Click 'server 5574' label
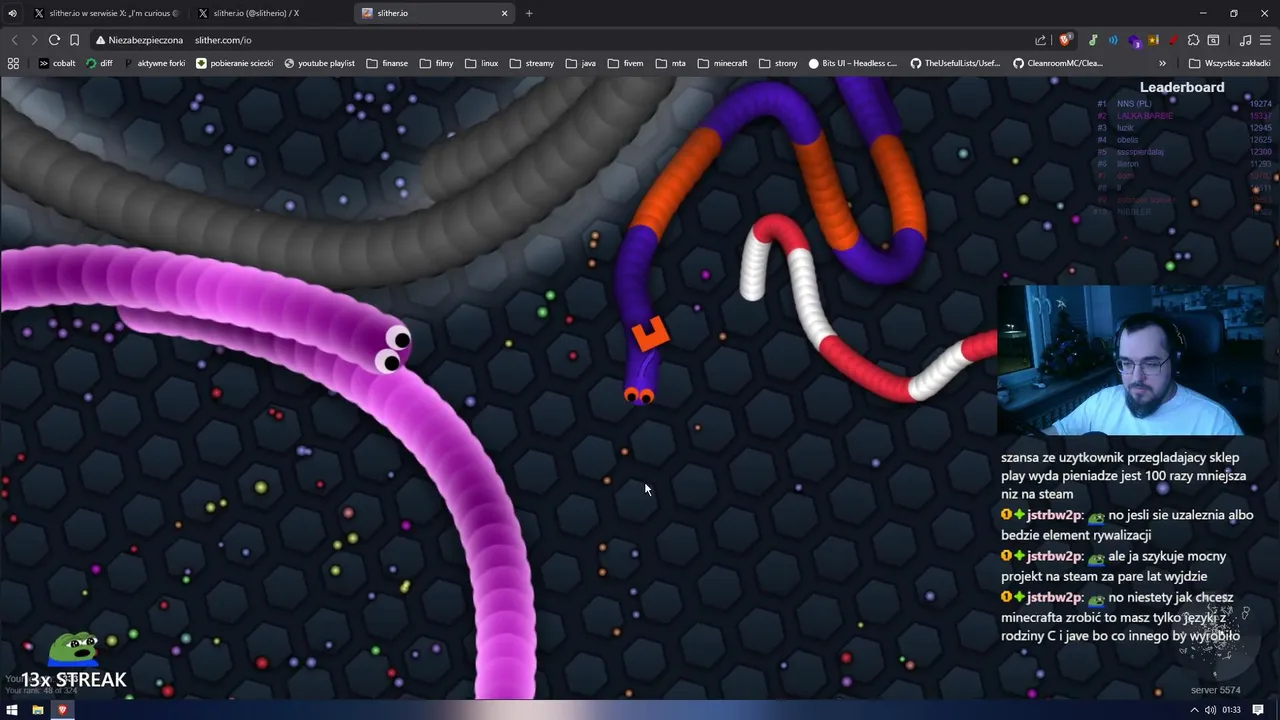 (1215, 690)
